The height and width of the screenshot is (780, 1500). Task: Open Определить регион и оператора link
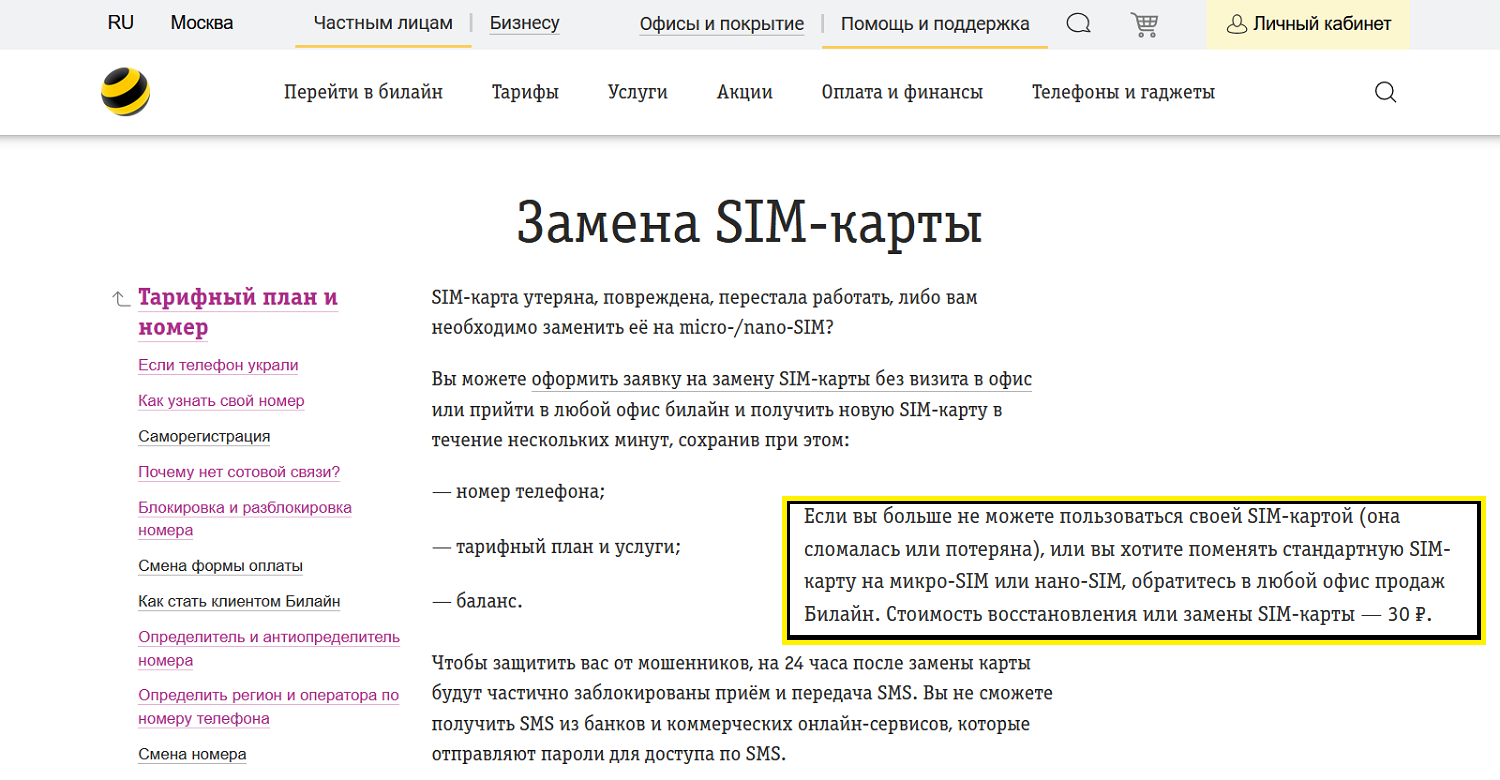[x=268, y=707]
